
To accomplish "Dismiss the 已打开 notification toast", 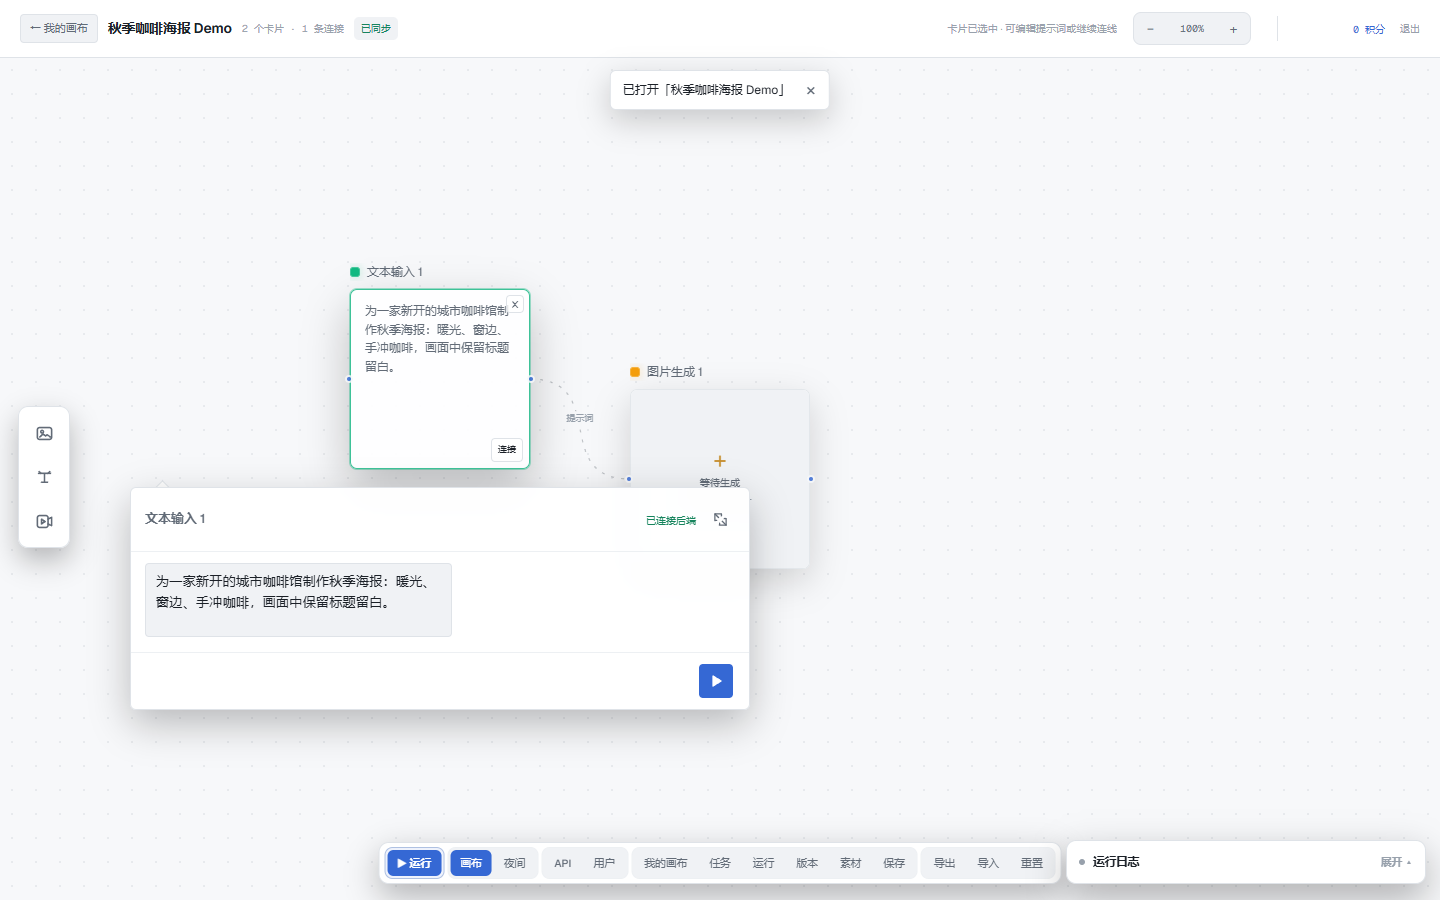I will point(811,90).
